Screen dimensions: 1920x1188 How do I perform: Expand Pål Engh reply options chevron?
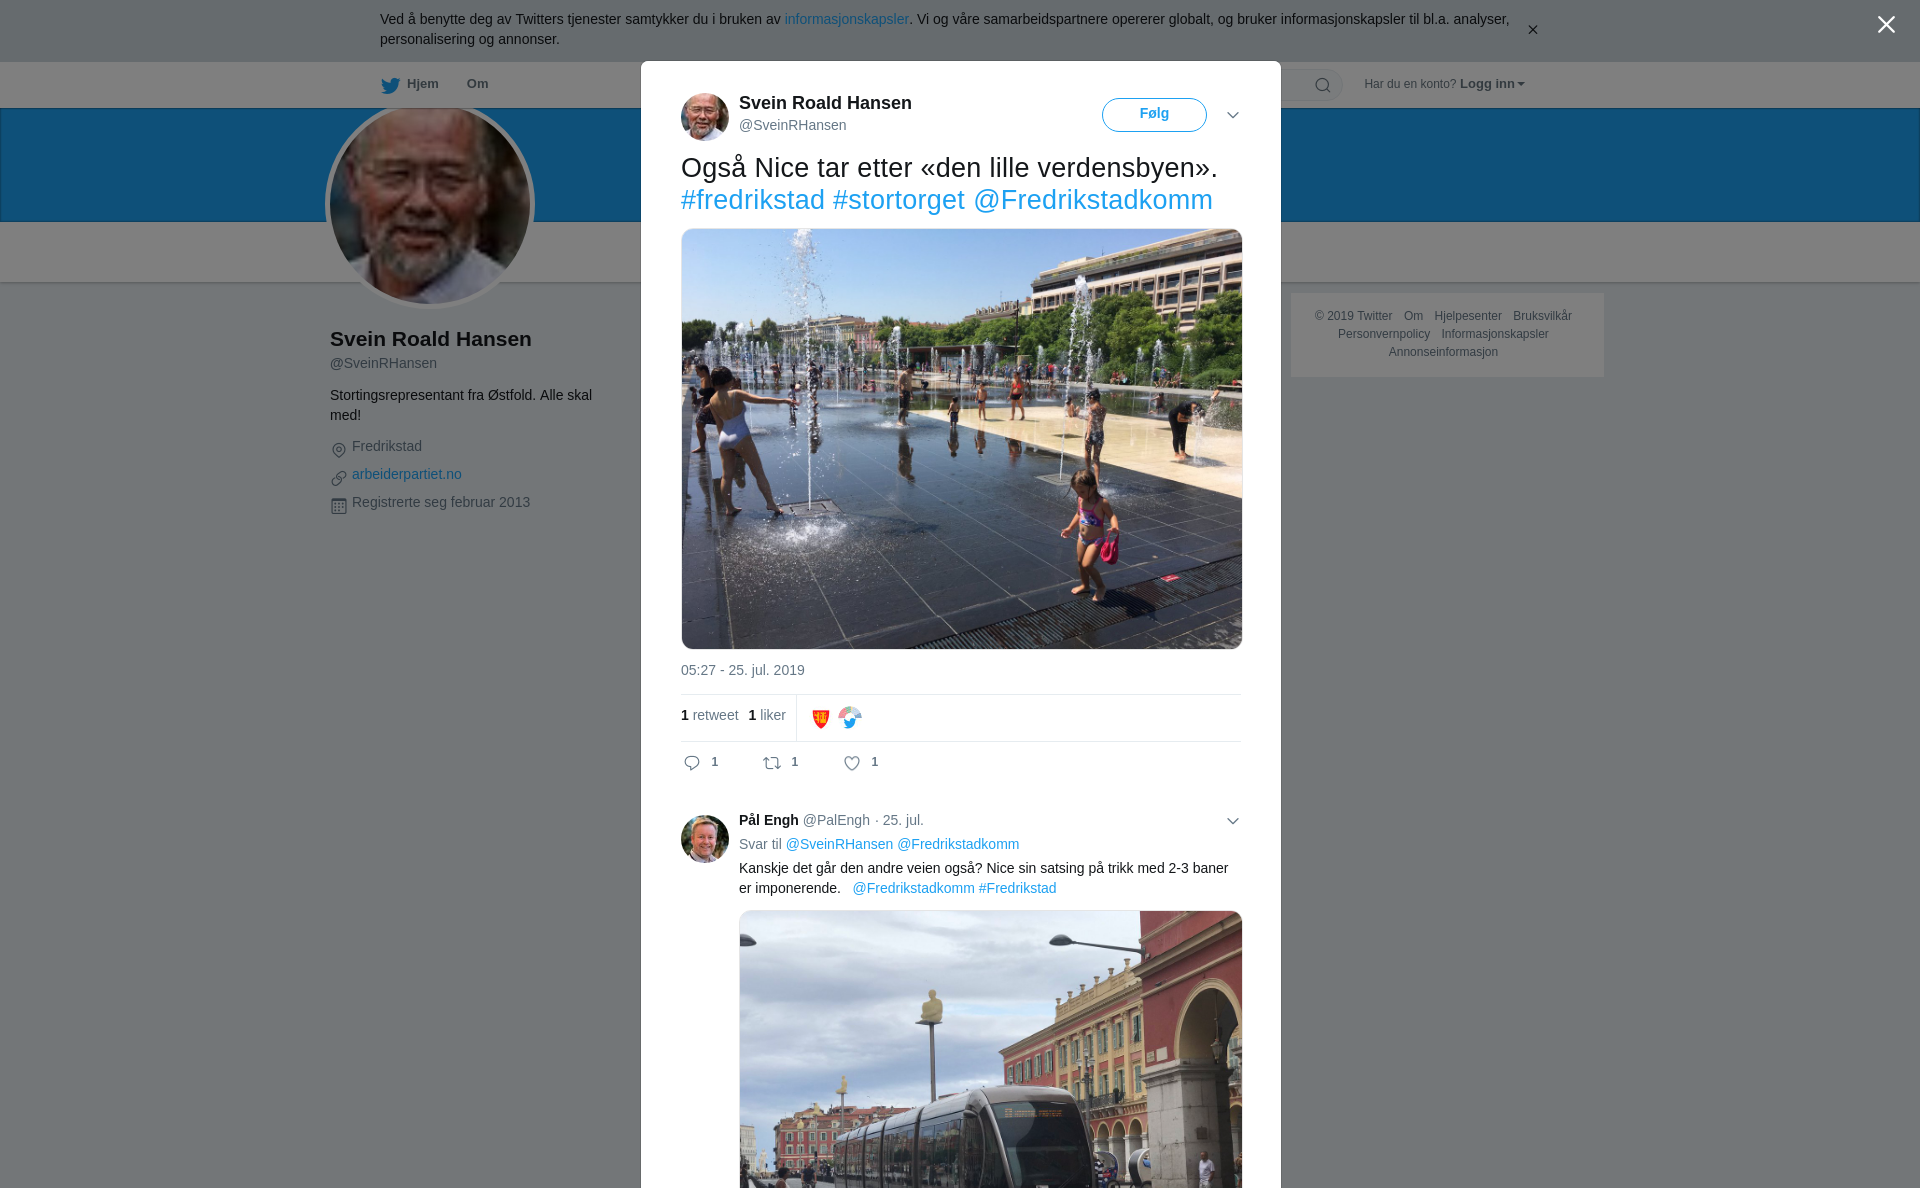click(x=1233, y=821)
